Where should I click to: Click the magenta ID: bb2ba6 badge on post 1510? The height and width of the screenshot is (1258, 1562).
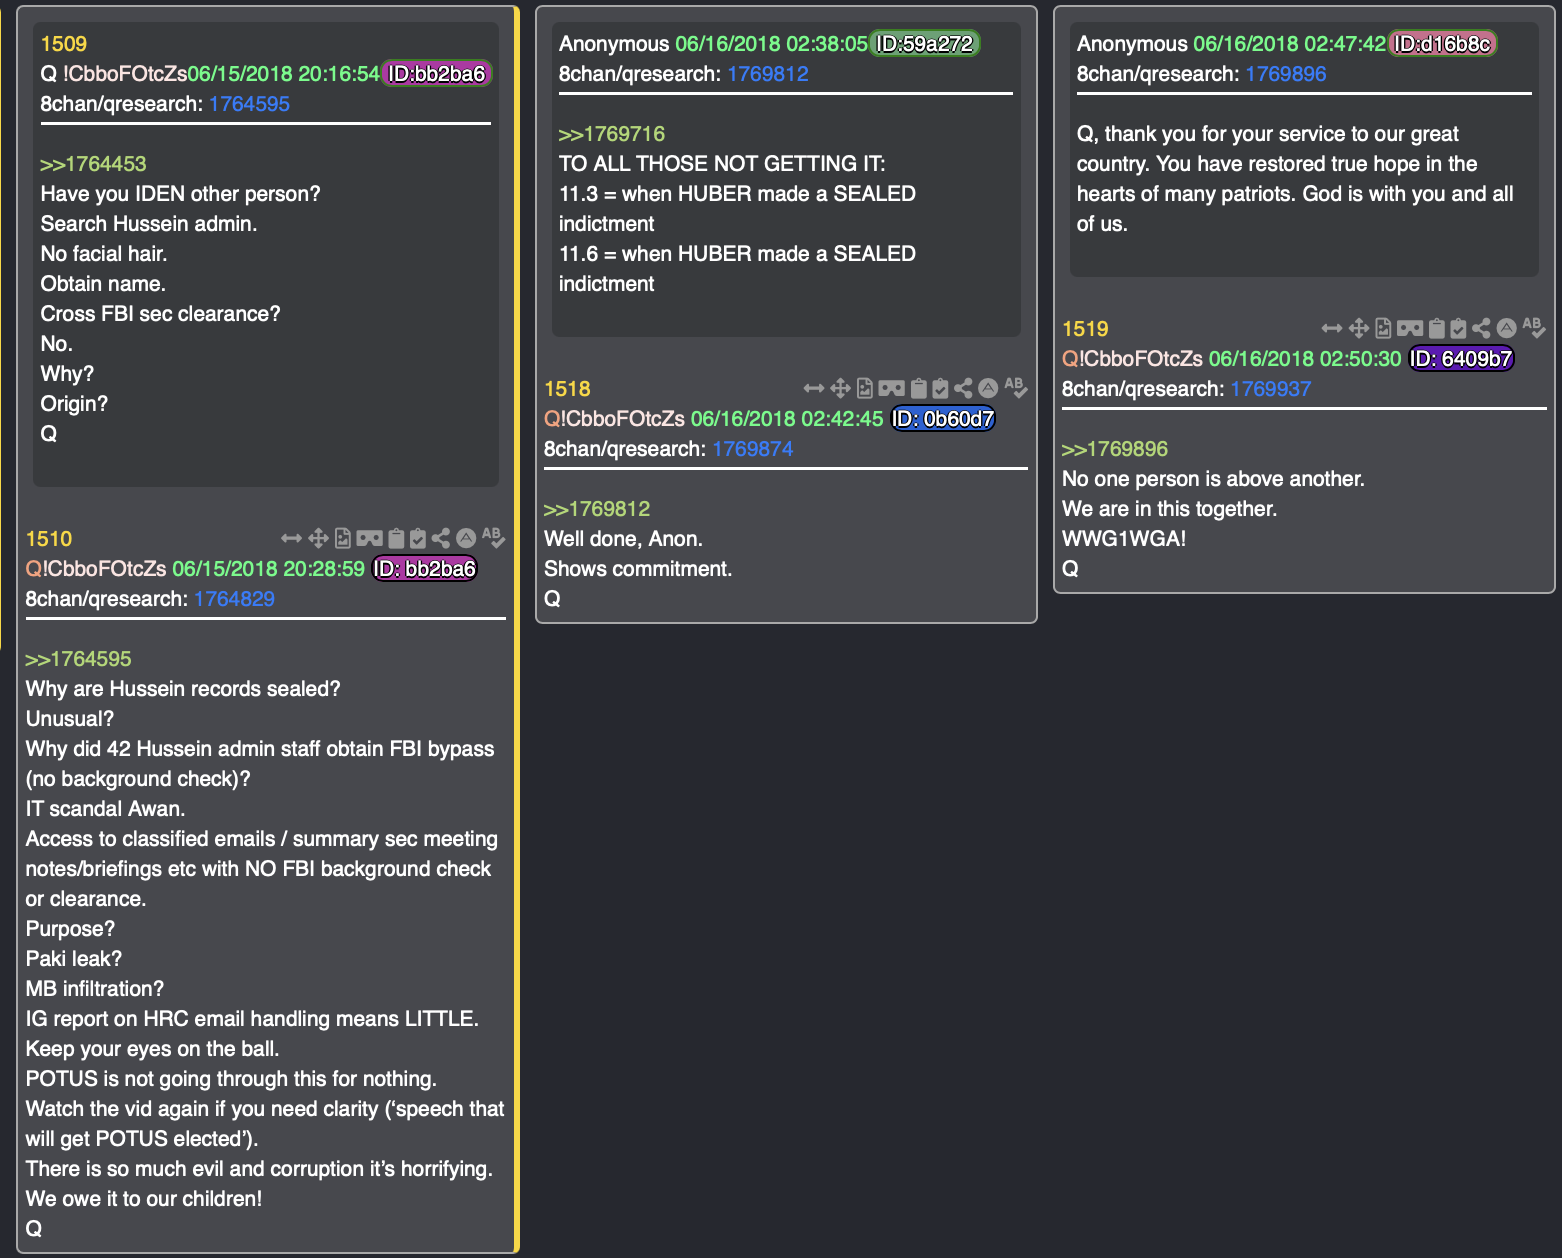(425, 569)
